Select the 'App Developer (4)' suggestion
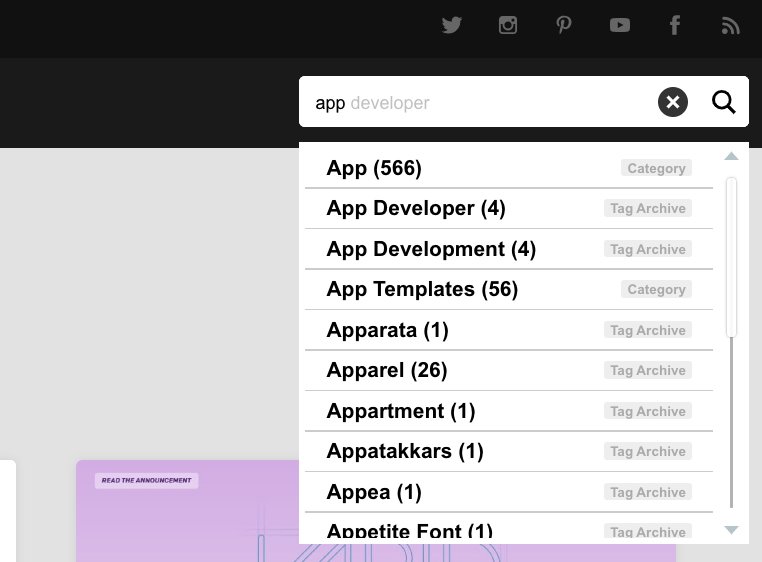The height and width of the screenshot is (562, 762). 509,209
